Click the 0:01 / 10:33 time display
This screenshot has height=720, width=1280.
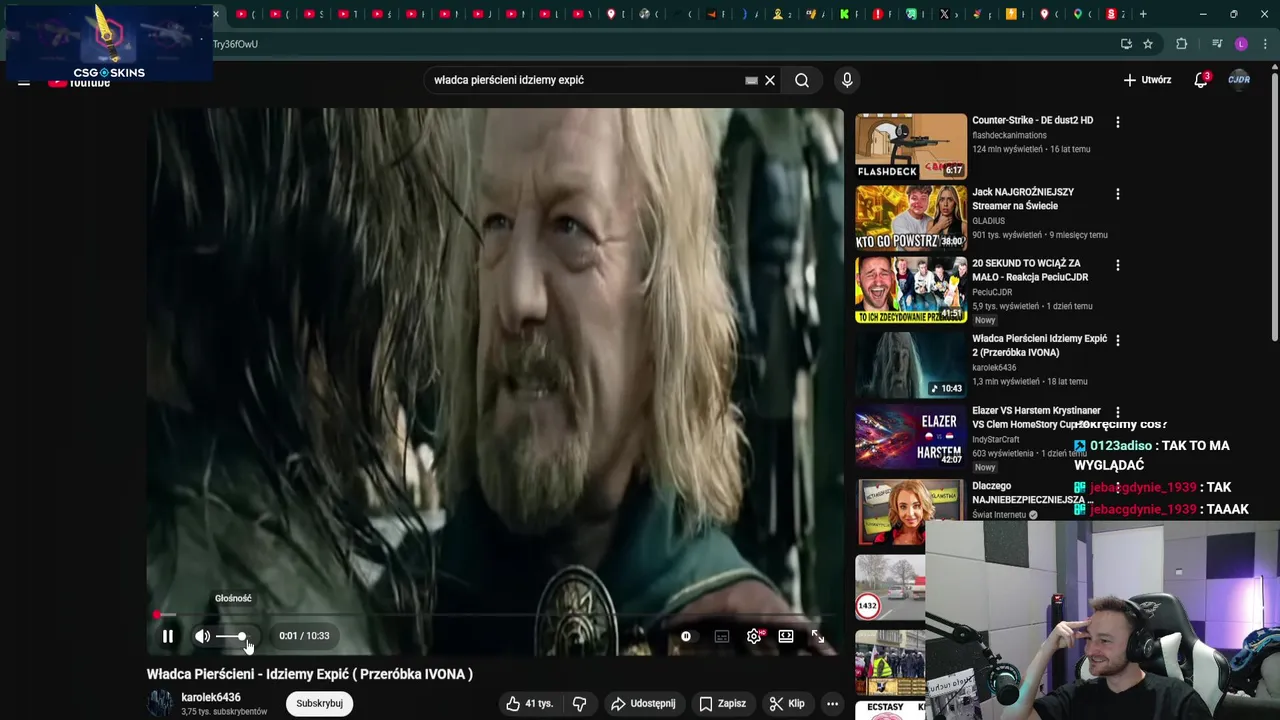[304, 636]
